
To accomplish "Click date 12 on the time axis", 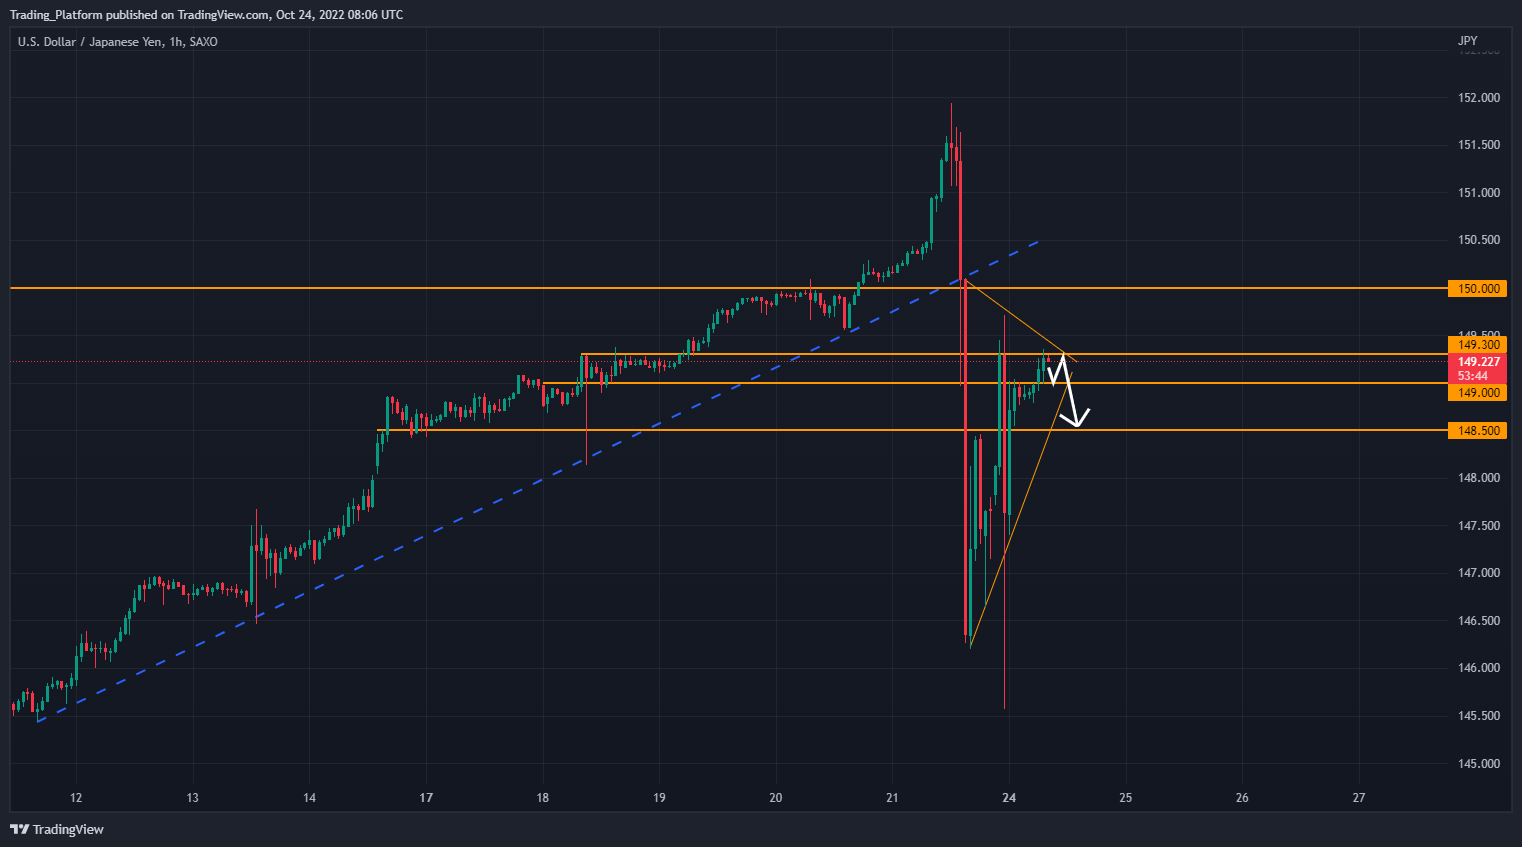I will coord(76,798).
